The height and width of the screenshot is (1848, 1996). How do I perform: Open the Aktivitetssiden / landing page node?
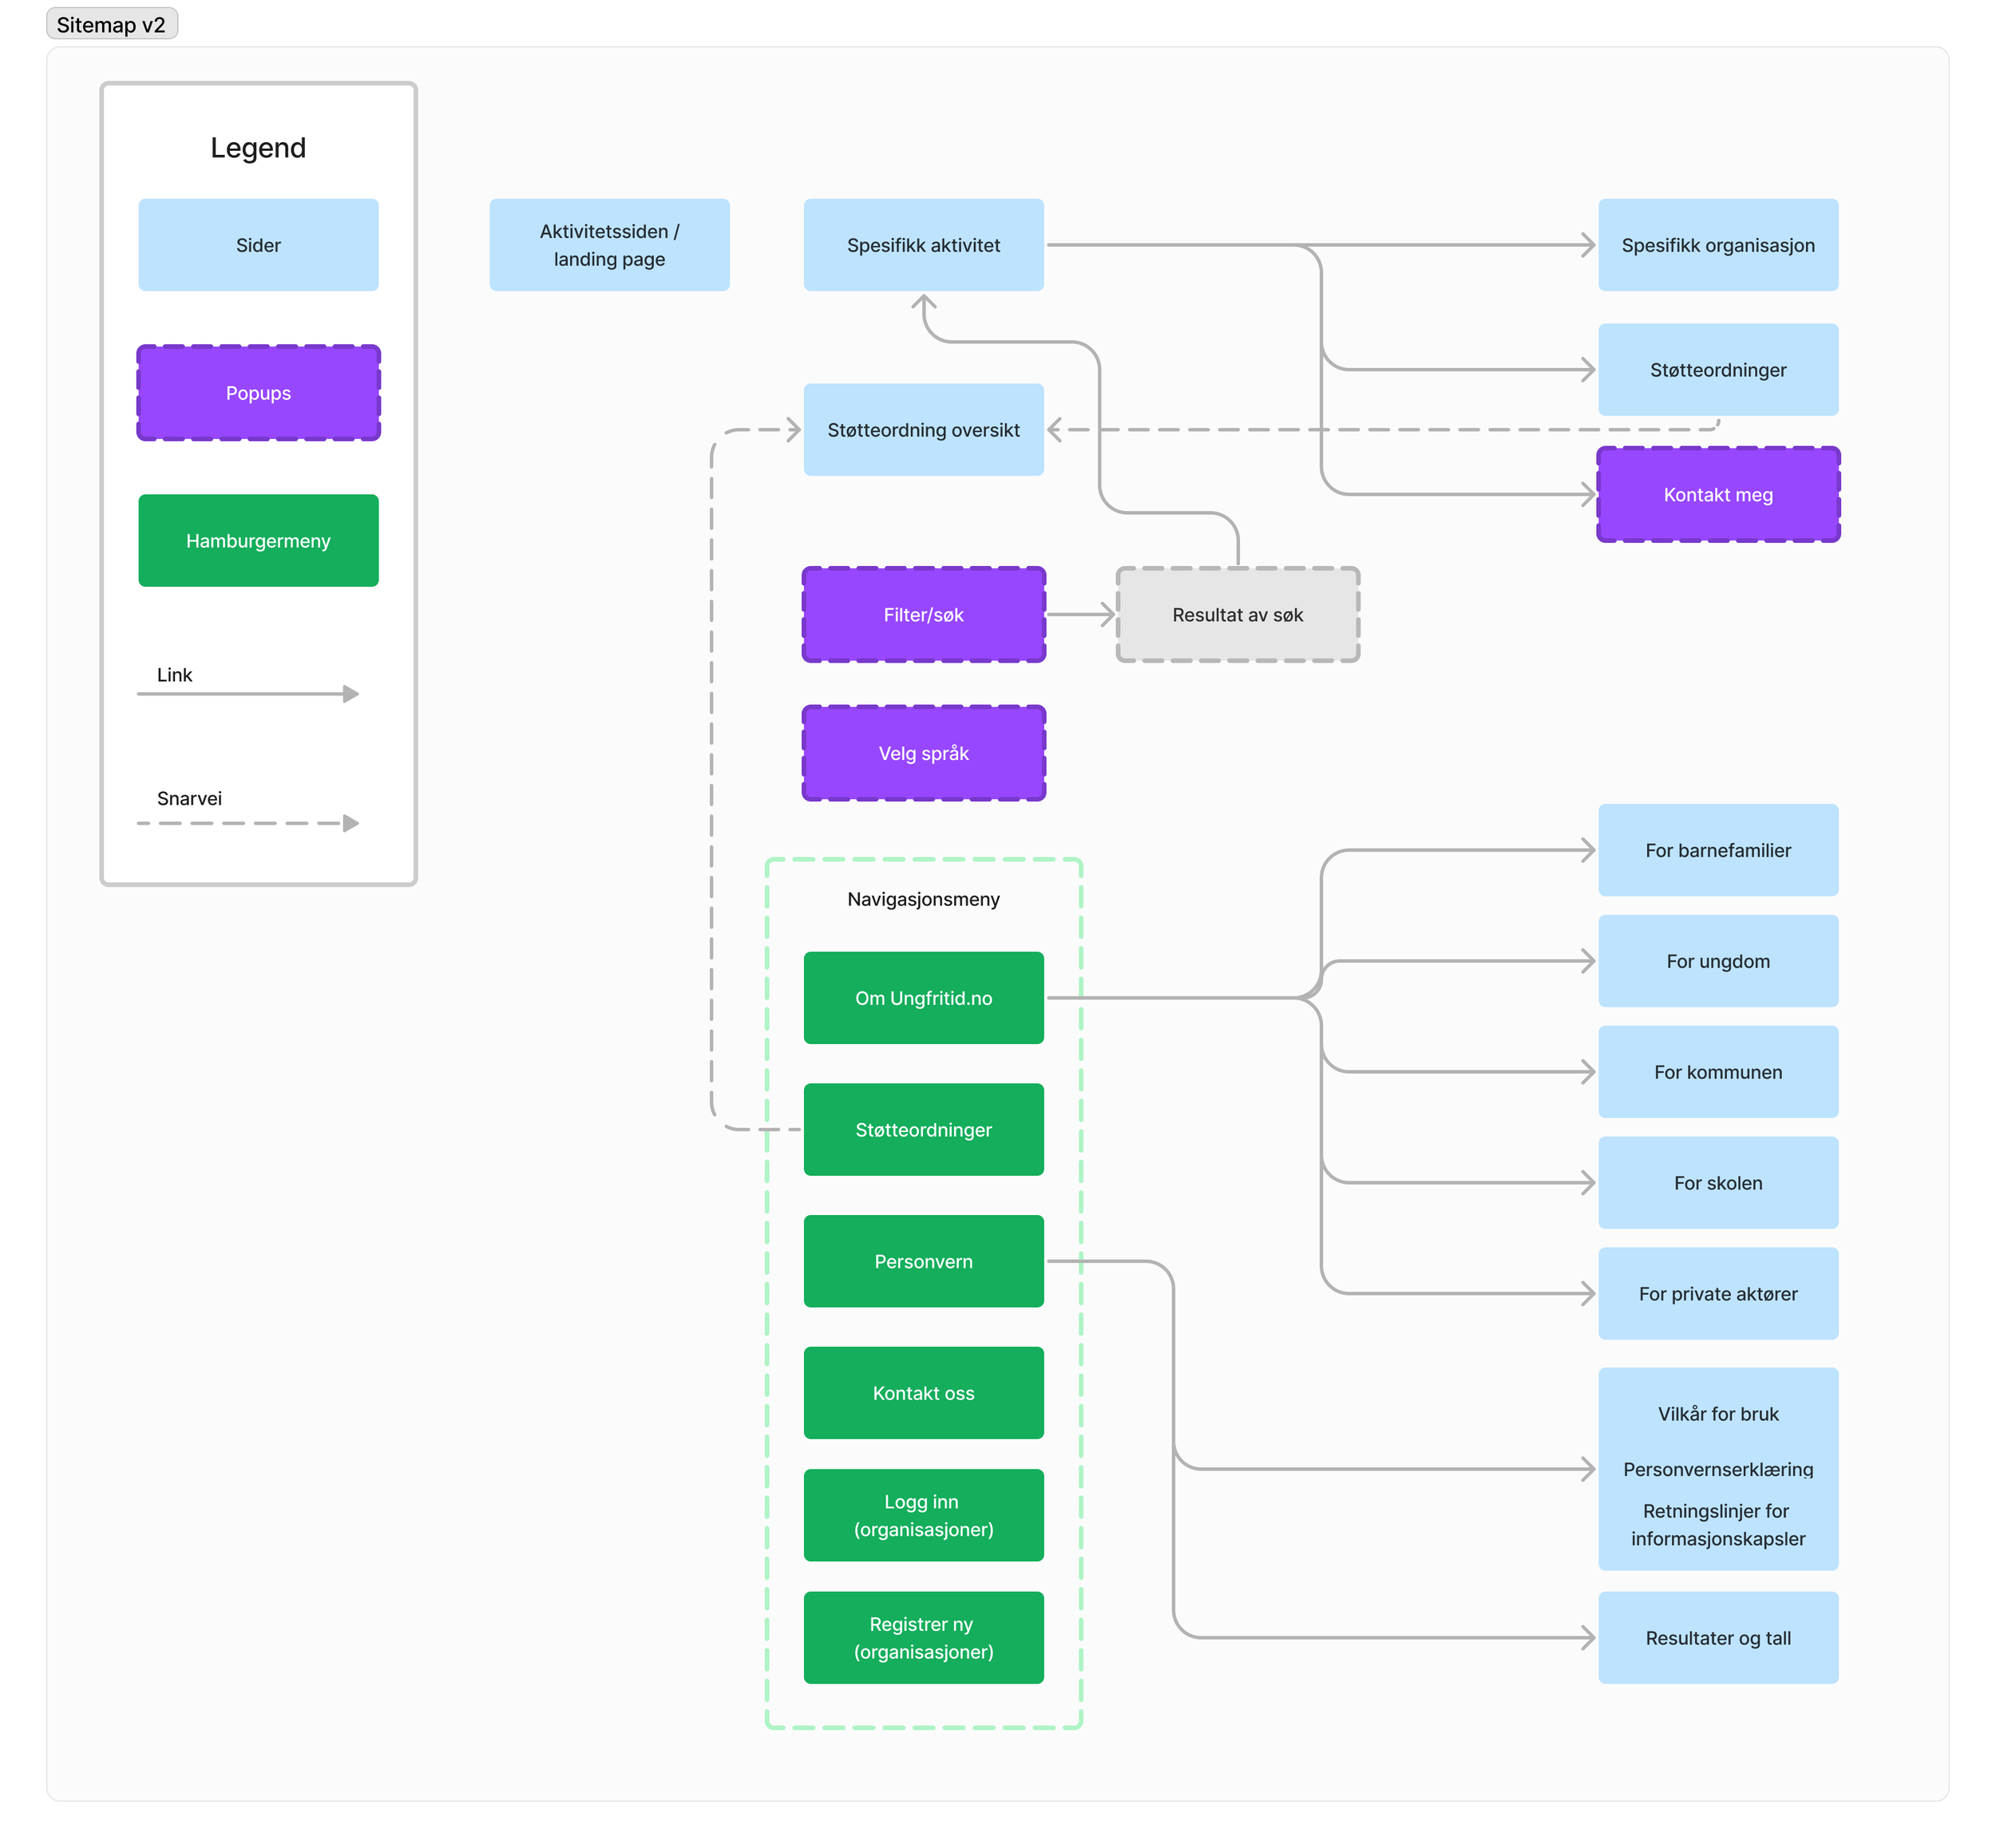(x=609, y=244)
